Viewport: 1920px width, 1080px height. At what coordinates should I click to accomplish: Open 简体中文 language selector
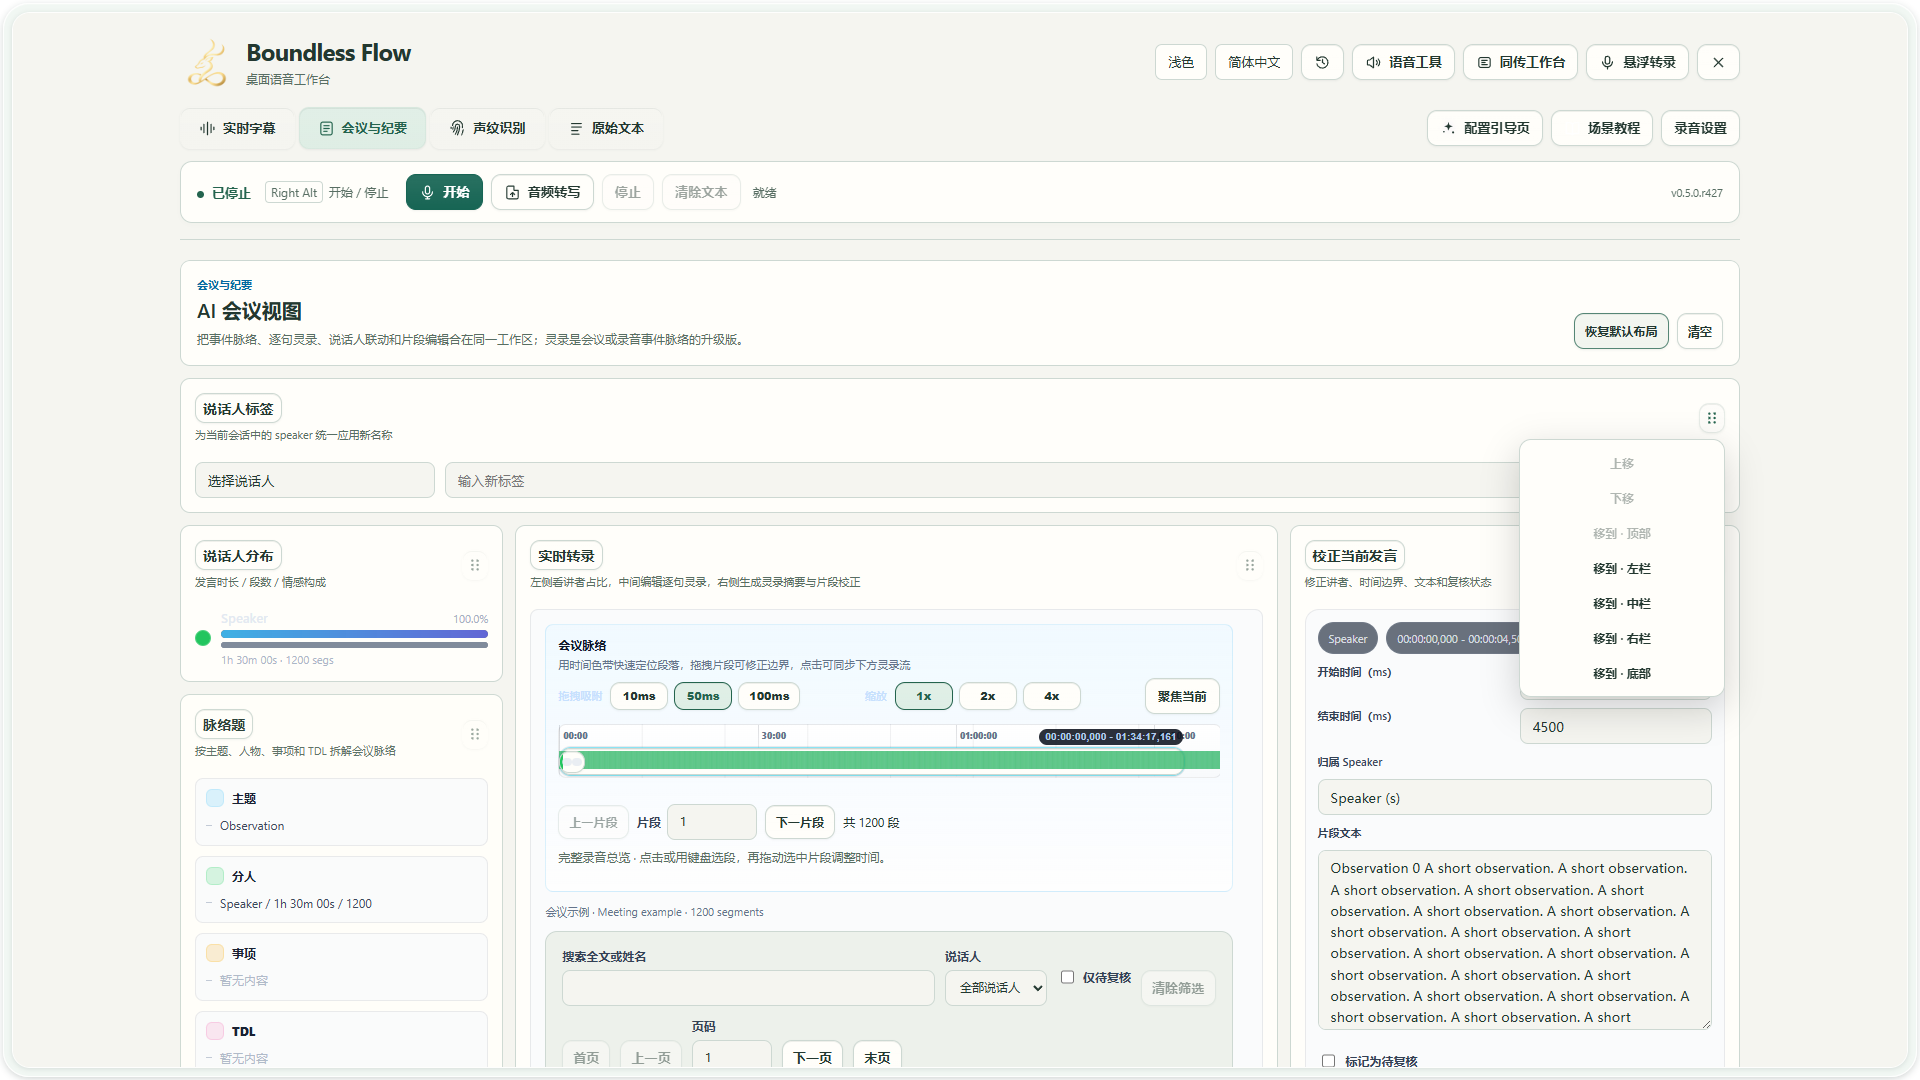pos(1254,62)
